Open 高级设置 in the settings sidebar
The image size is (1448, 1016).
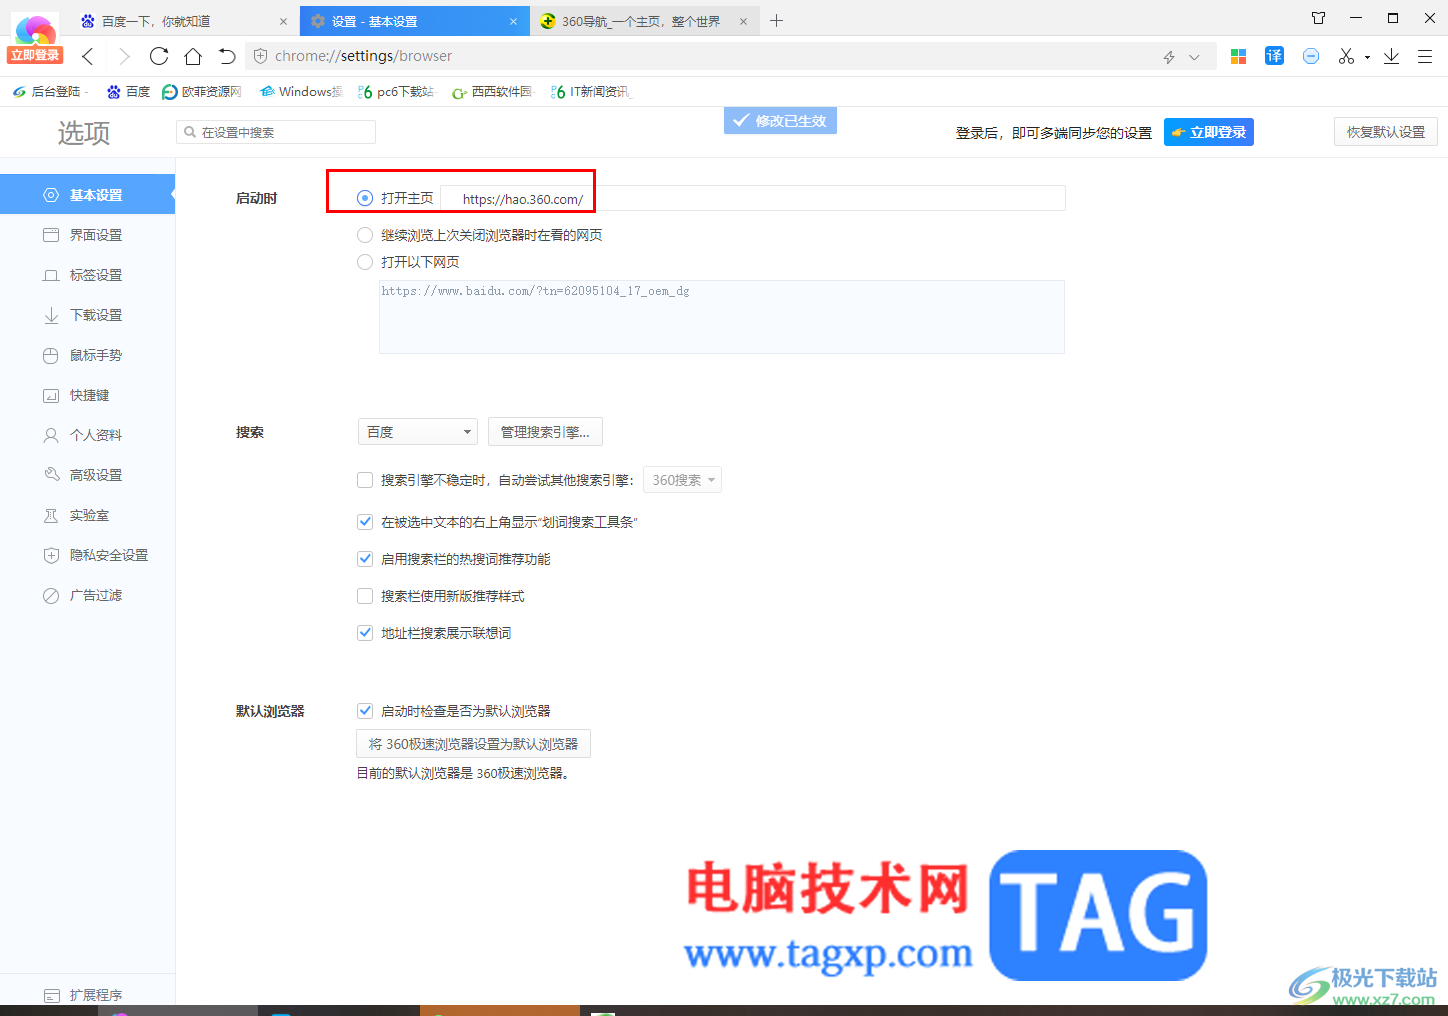click(x=88, y=475)
